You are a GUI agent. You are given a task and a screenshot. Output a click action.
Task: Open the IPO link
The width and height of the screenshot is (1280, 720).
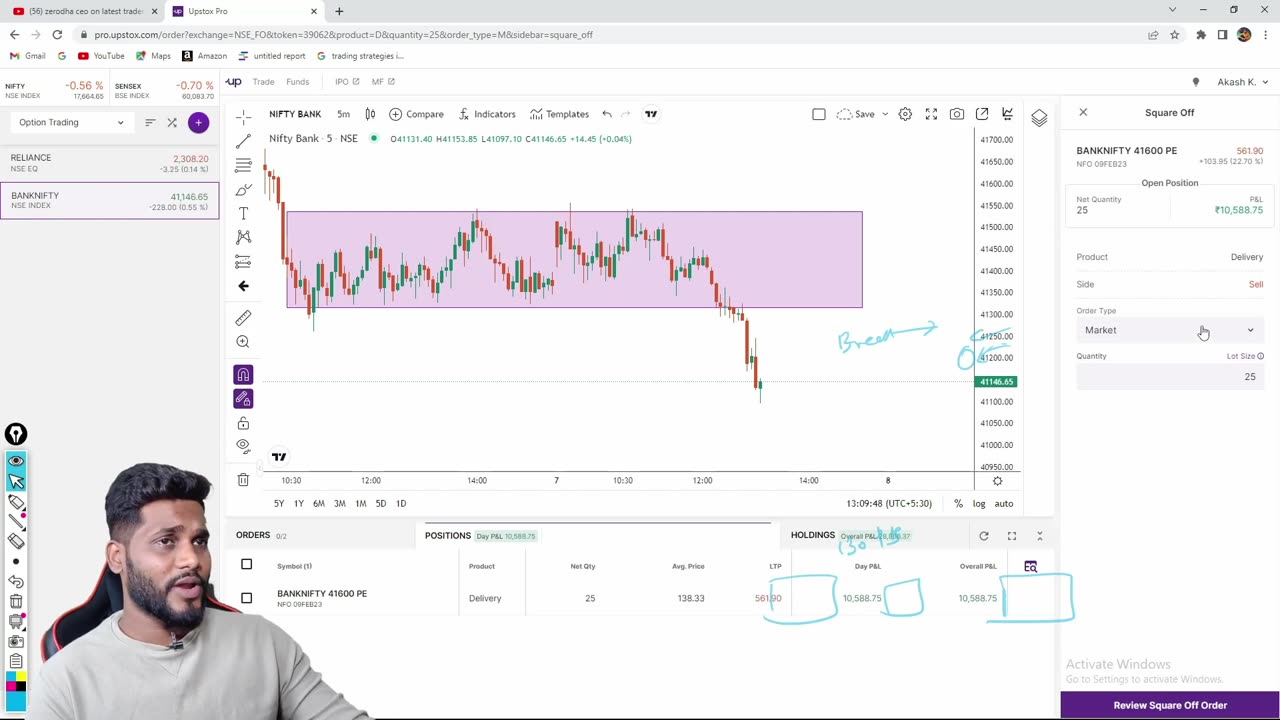(x=347, y=82)
